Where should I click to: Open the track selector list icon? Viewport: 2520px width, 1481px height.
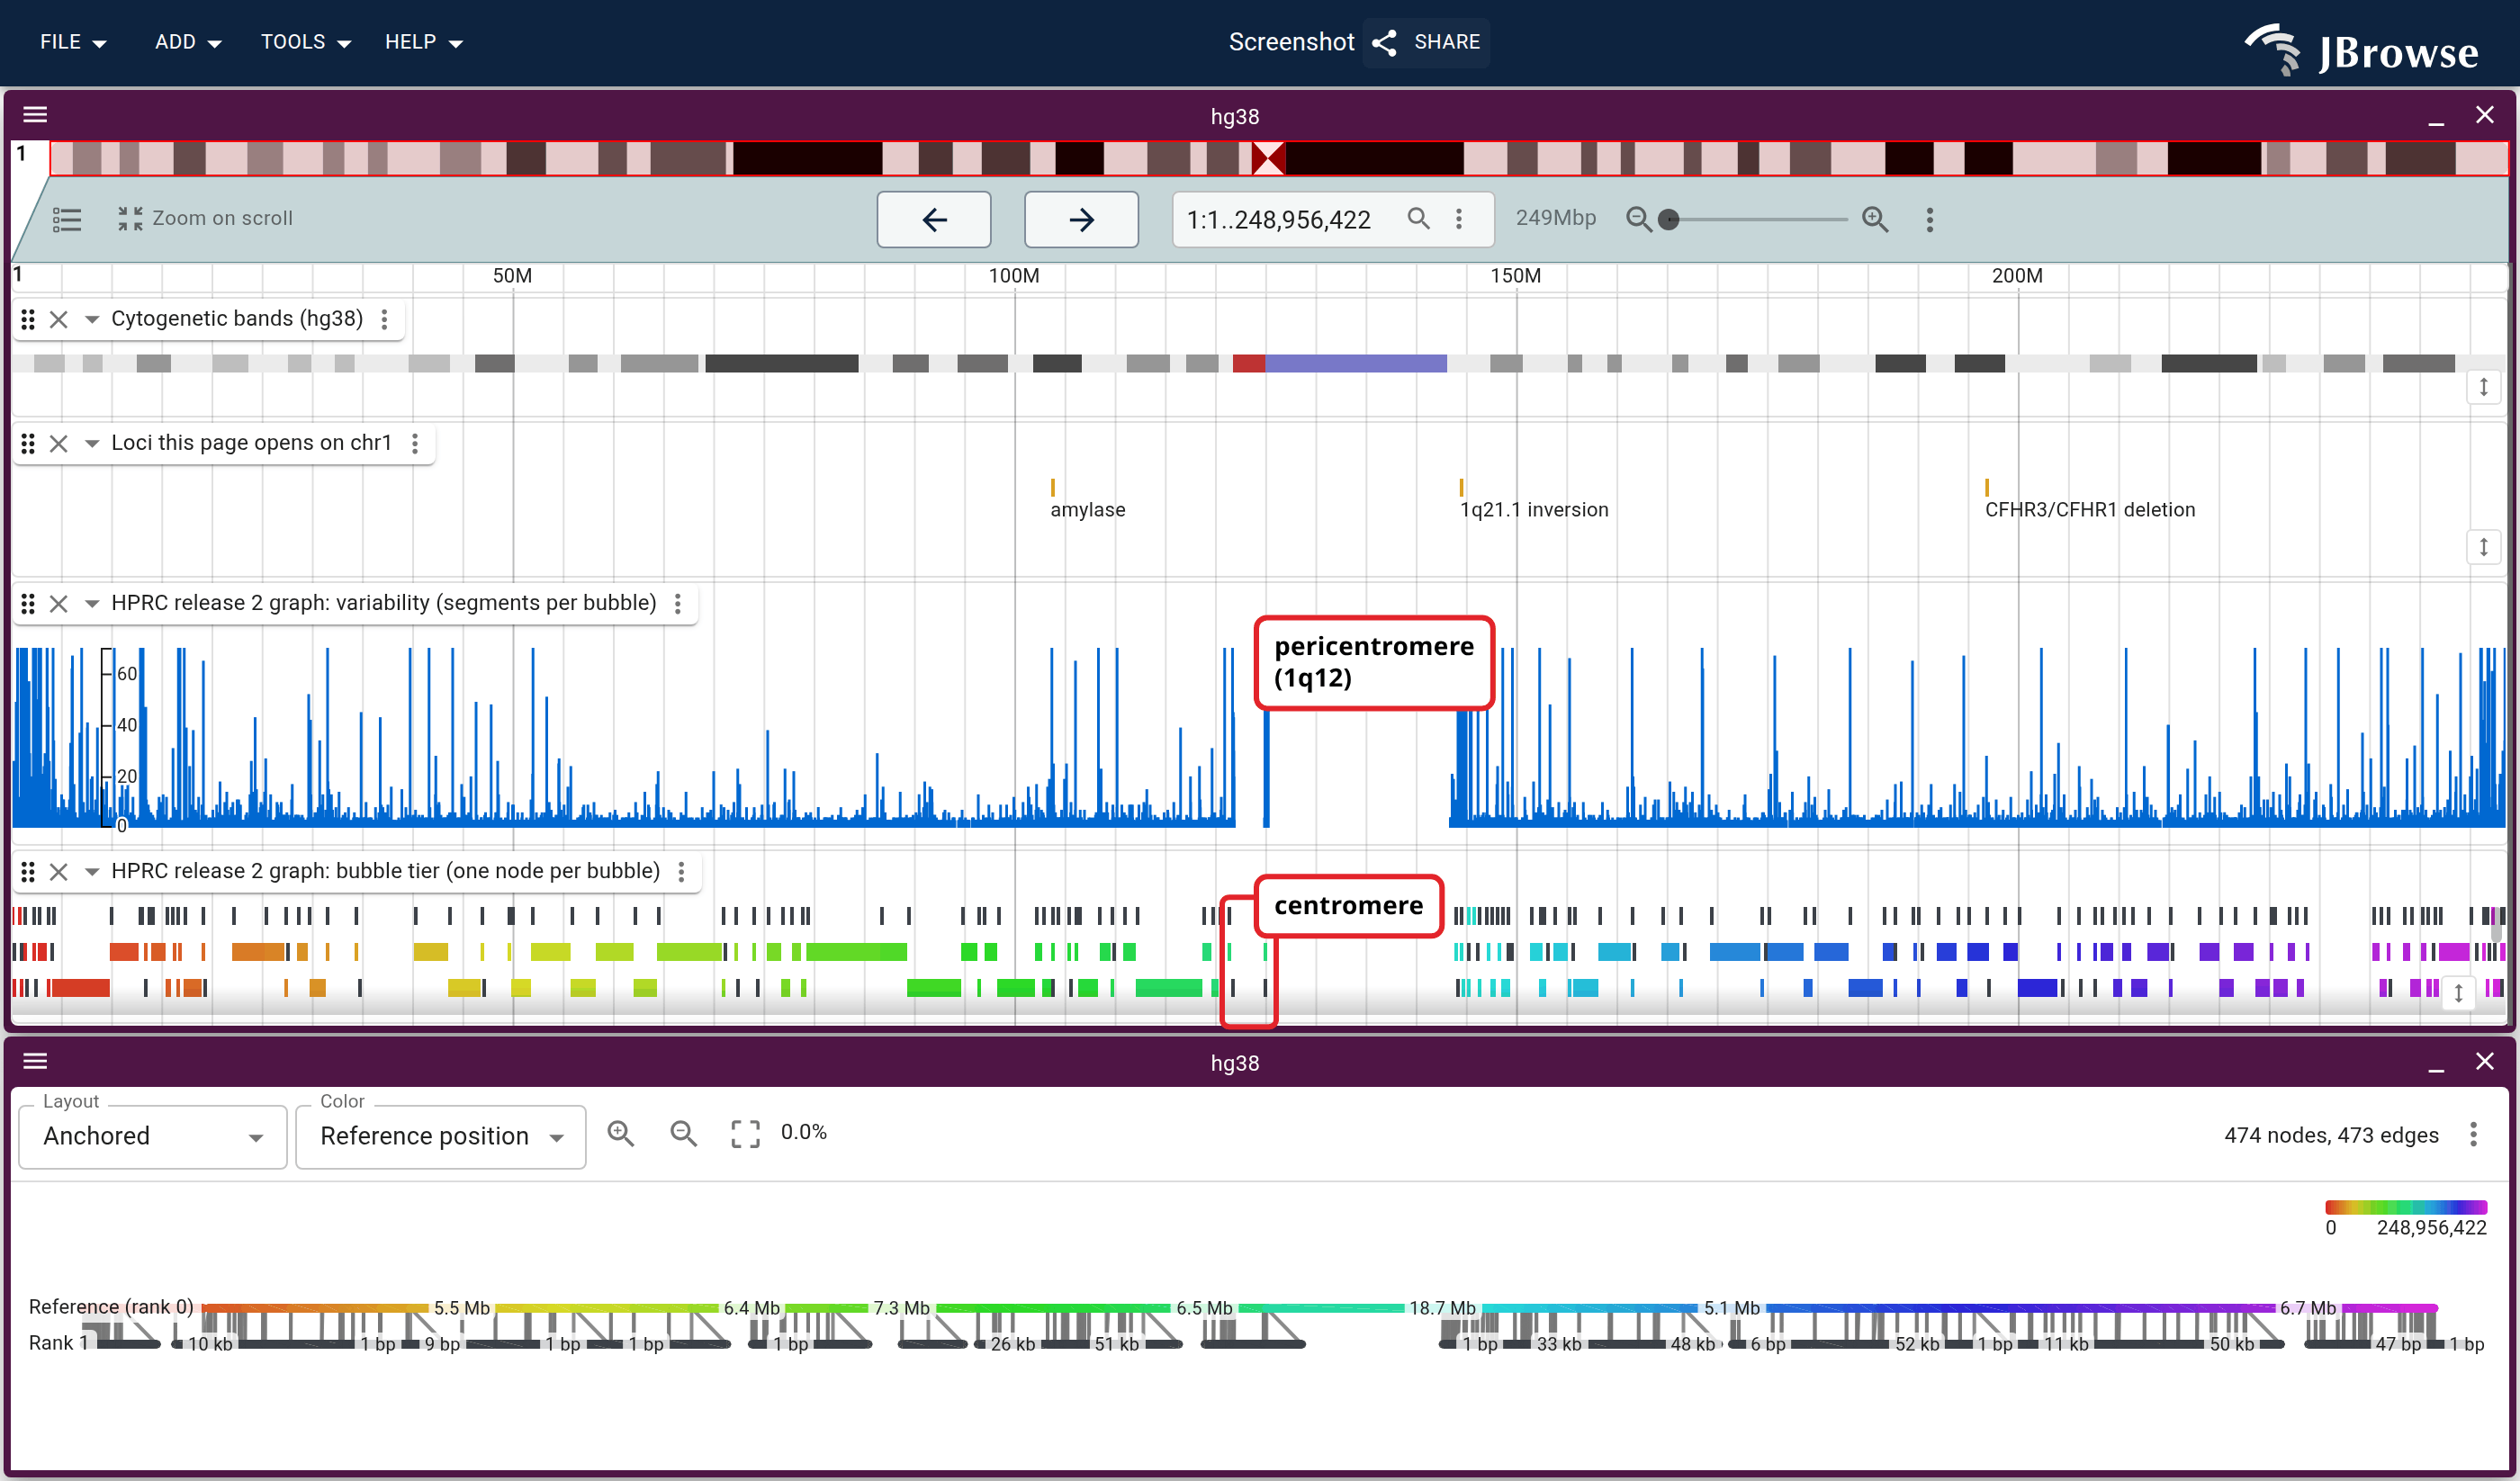67,219
